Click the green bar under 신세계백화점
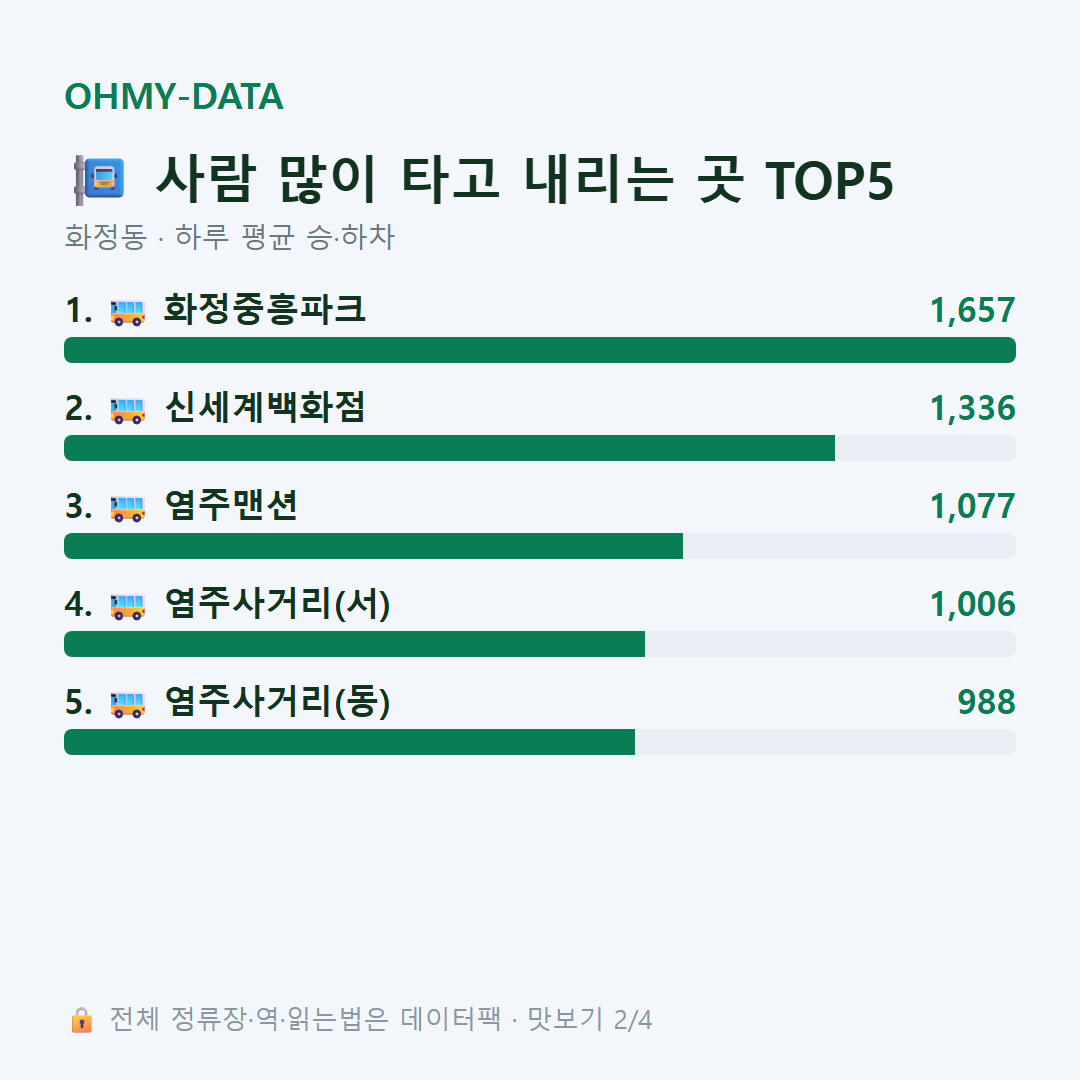Image resolution: width=1080 pixels, height=1080 pixels. pos(449,448)
